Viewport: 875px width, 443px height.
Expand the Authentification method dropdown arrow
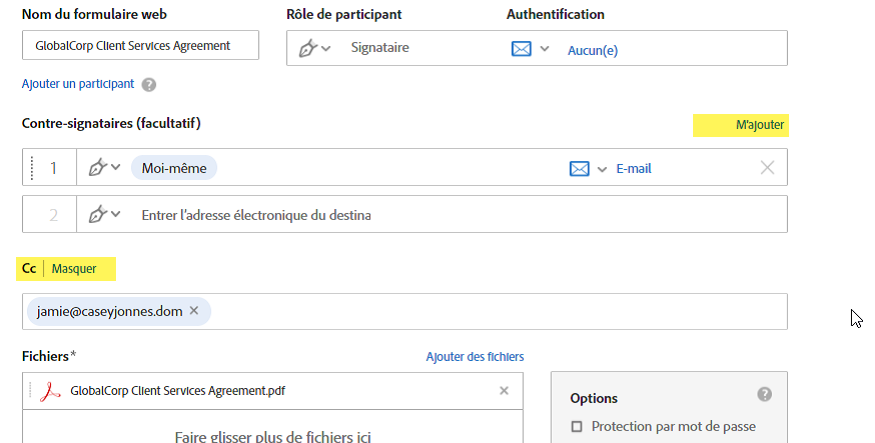coord(545,48)
